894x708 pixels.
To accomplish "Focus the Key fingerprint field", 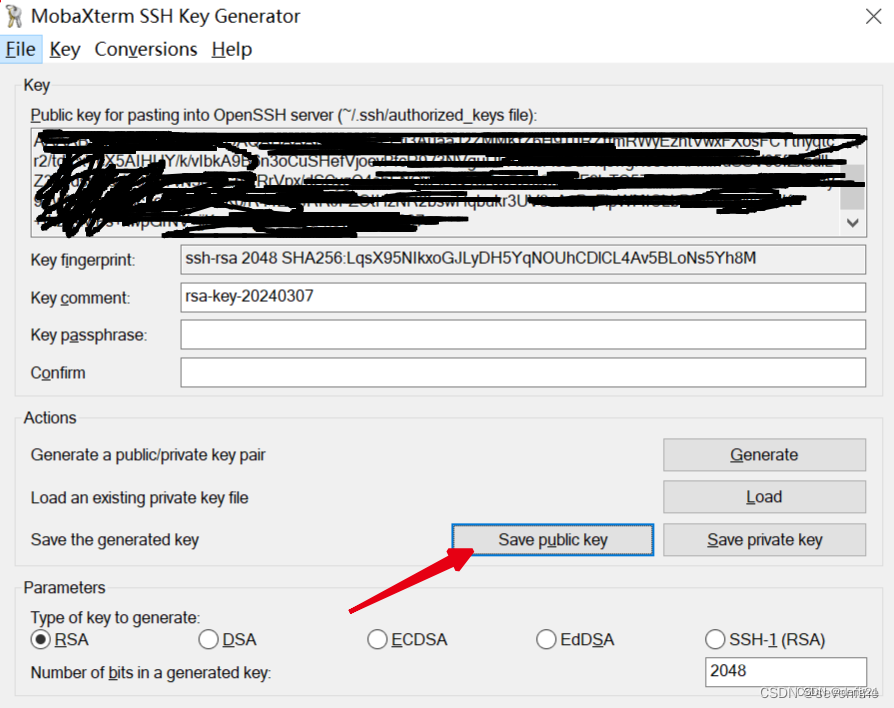I will point(523,259).
